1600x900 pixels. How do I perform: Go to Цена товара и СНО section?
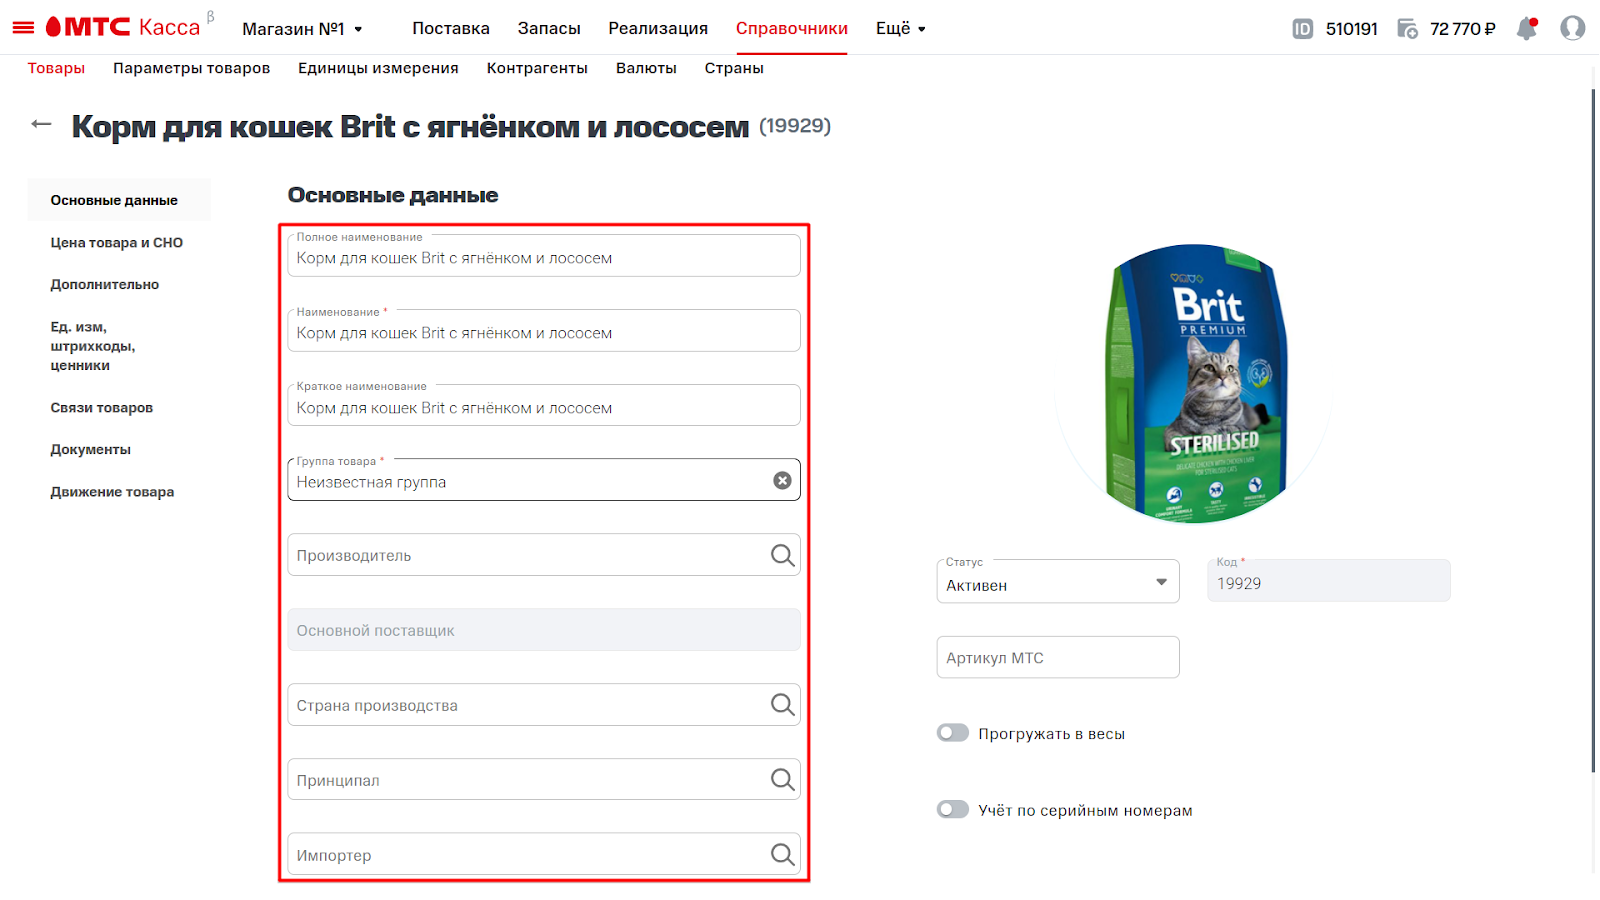pyautogui.click(x=117, y=242)
